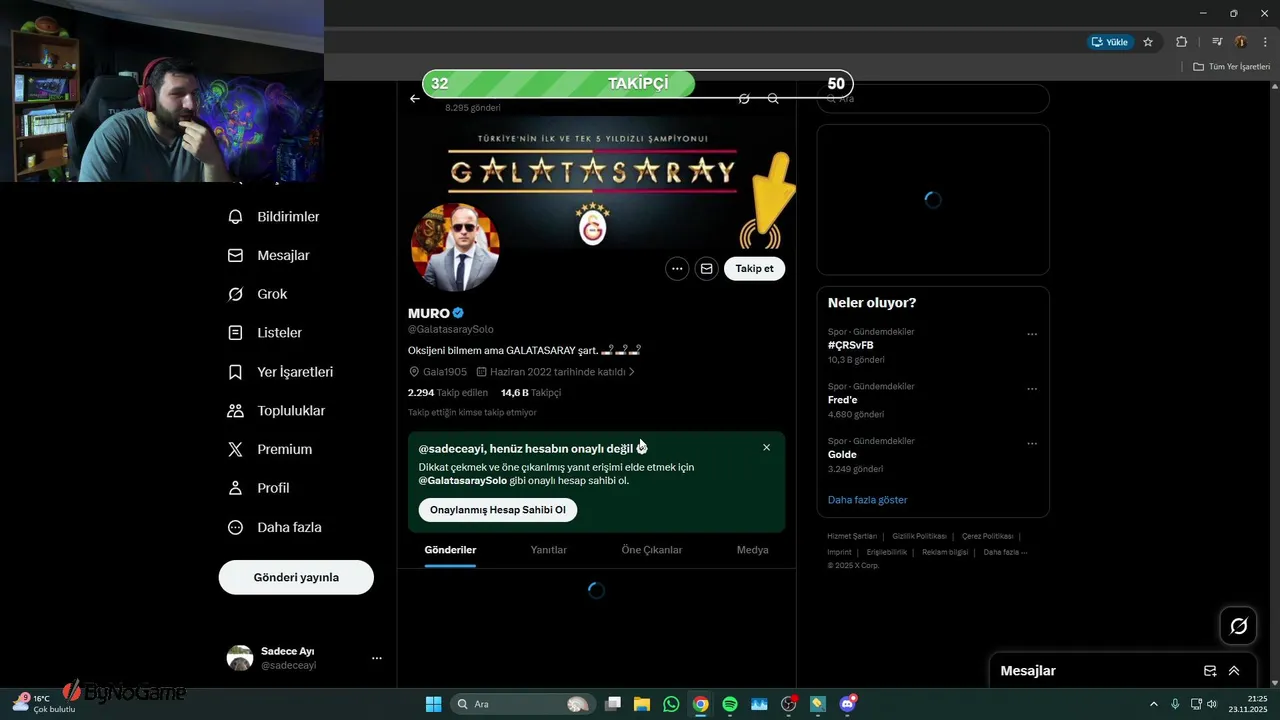Expand the footer Daha fazla ··· menu
Image resolution: width=1280 pixels, height=720 pixels.
[1005, 552]
